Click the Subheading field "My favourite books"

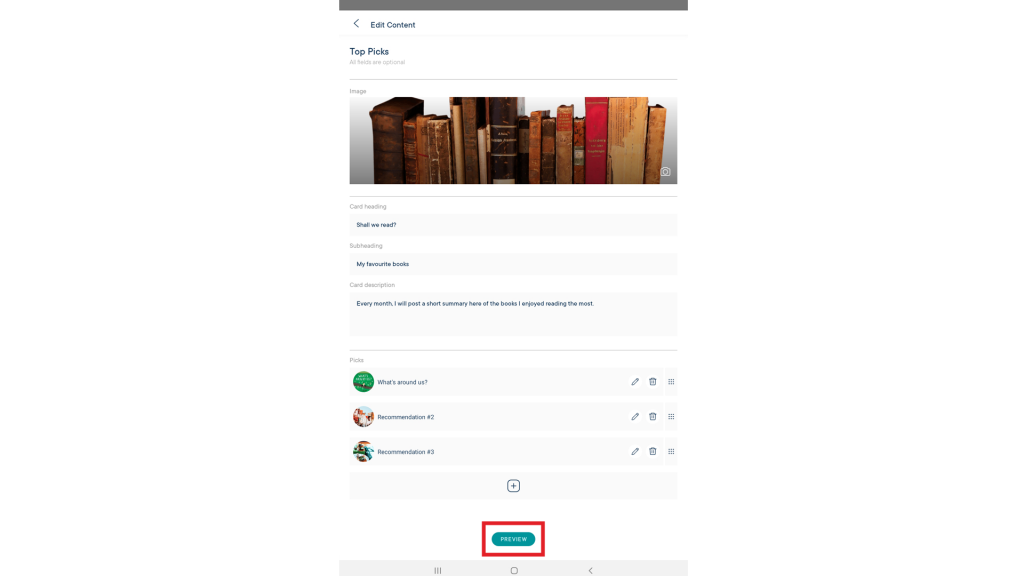pos(513,264)
